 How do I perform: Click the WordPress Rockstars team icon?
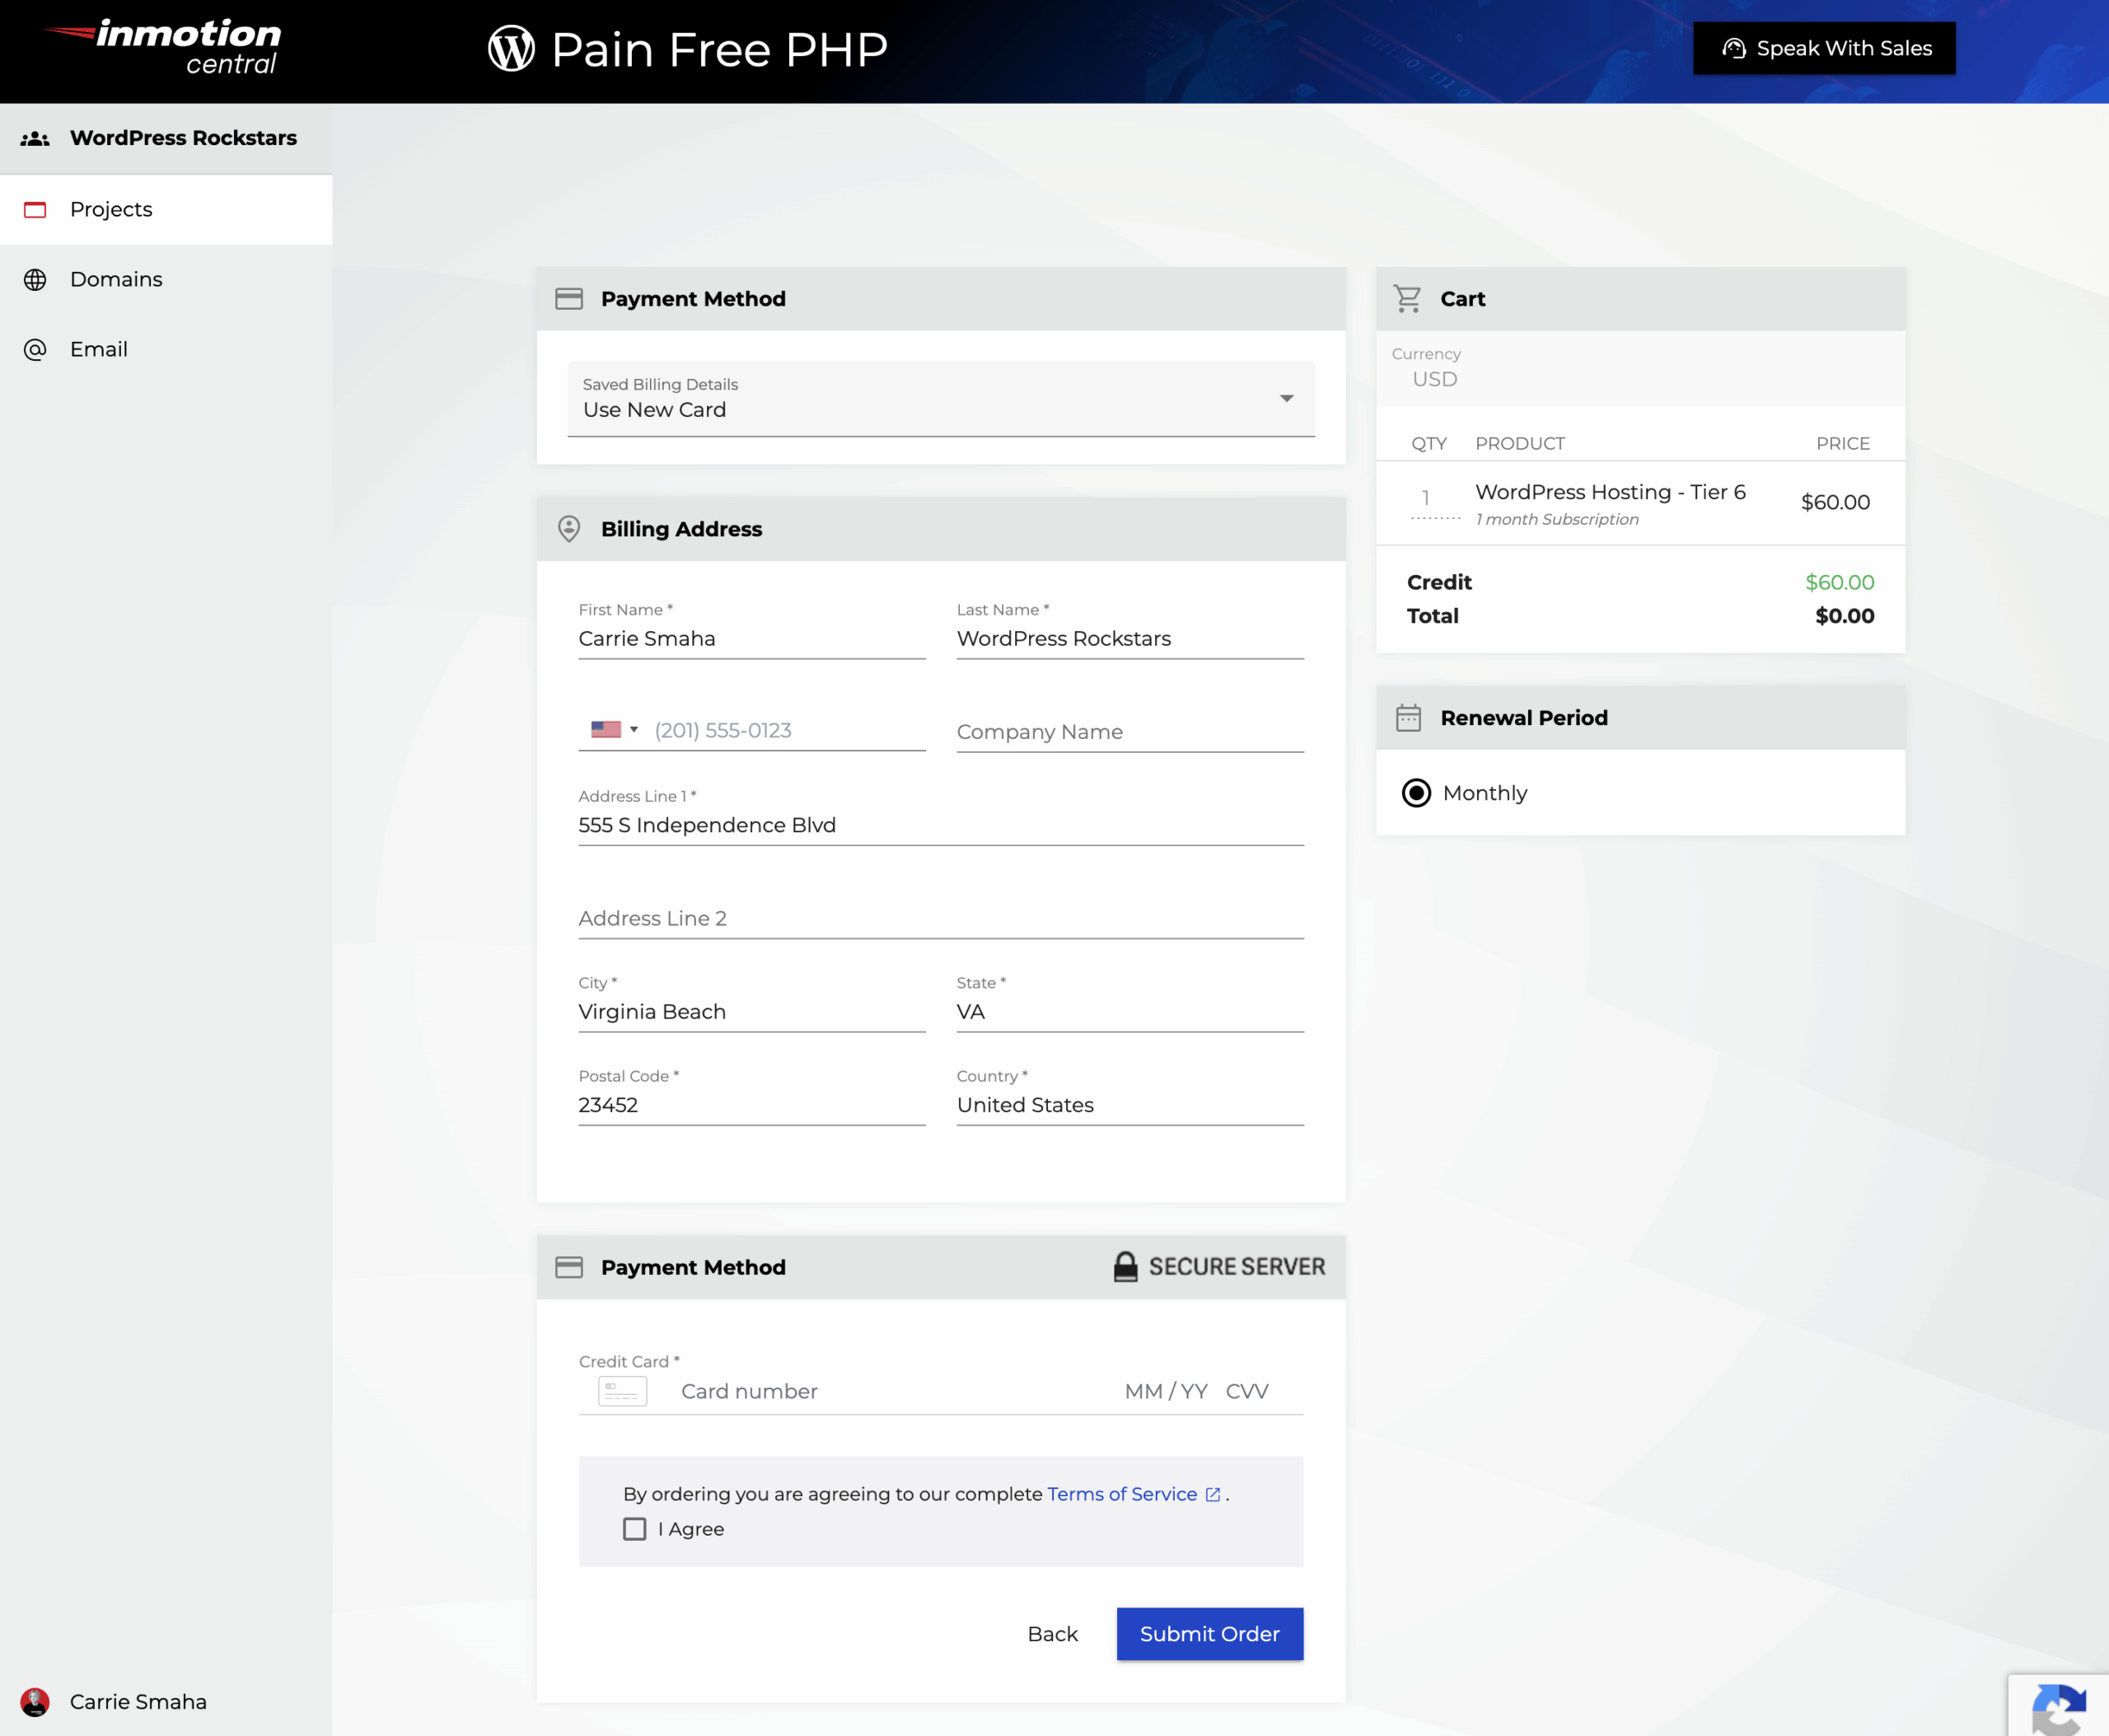click(36, 138)
